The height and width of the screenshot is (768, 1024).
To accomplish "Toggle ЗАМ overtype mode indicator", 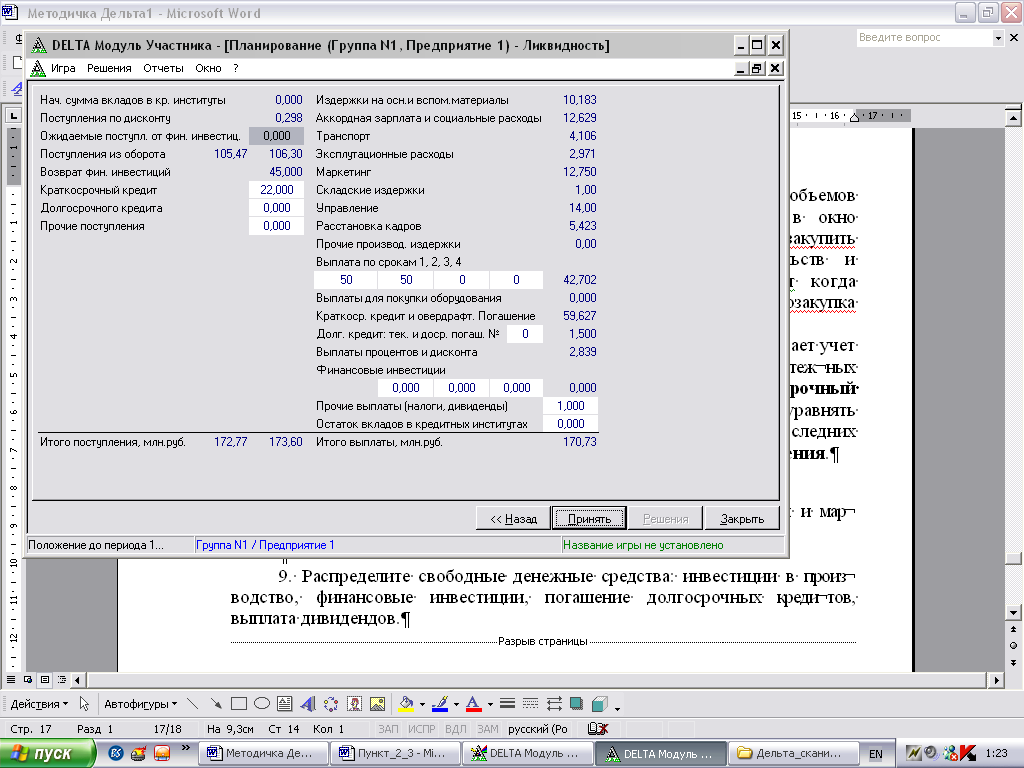I will coord(488,729).
